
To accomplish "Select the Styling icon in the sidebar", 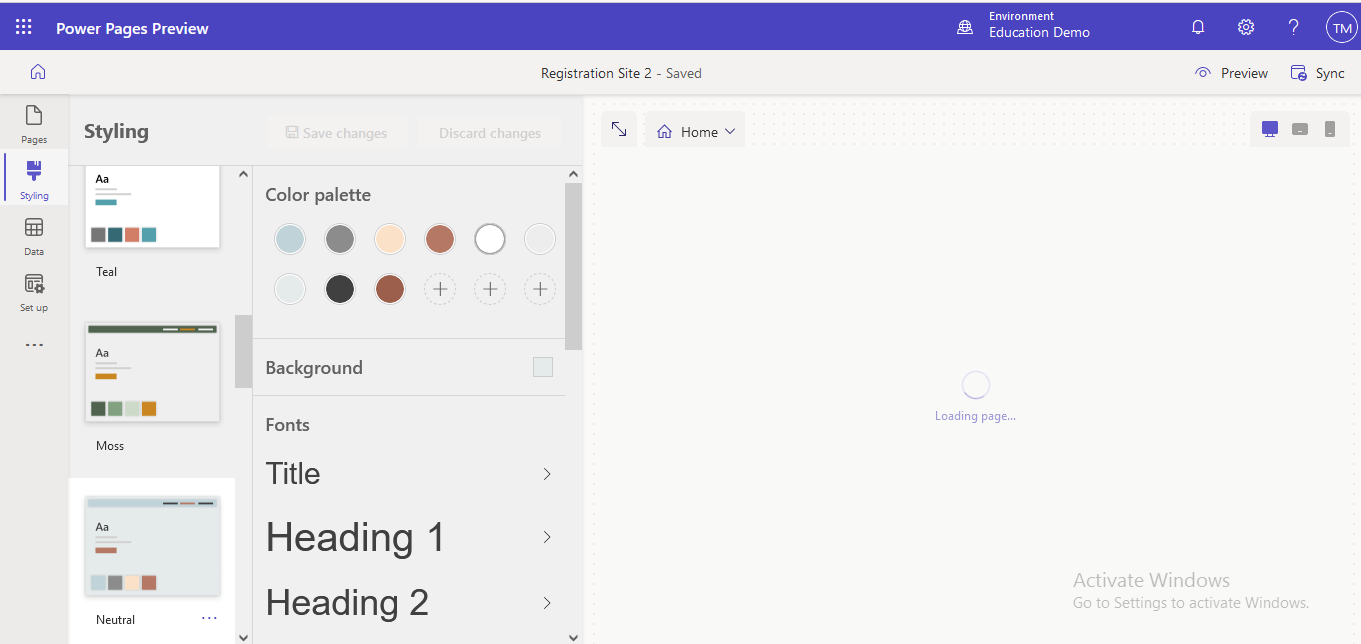I will pos(33,177).
